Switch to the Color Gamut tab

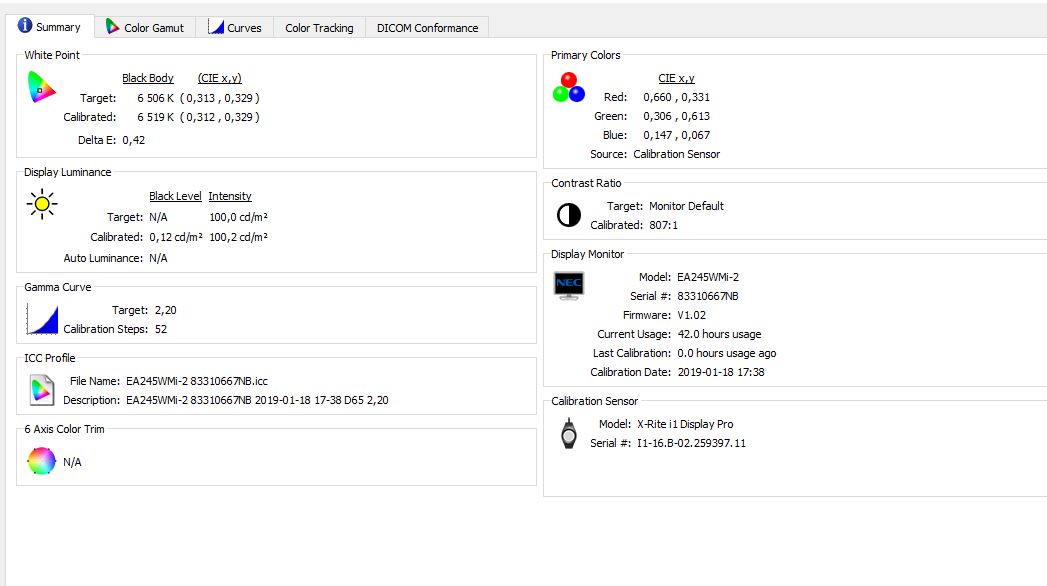[145, 28]
